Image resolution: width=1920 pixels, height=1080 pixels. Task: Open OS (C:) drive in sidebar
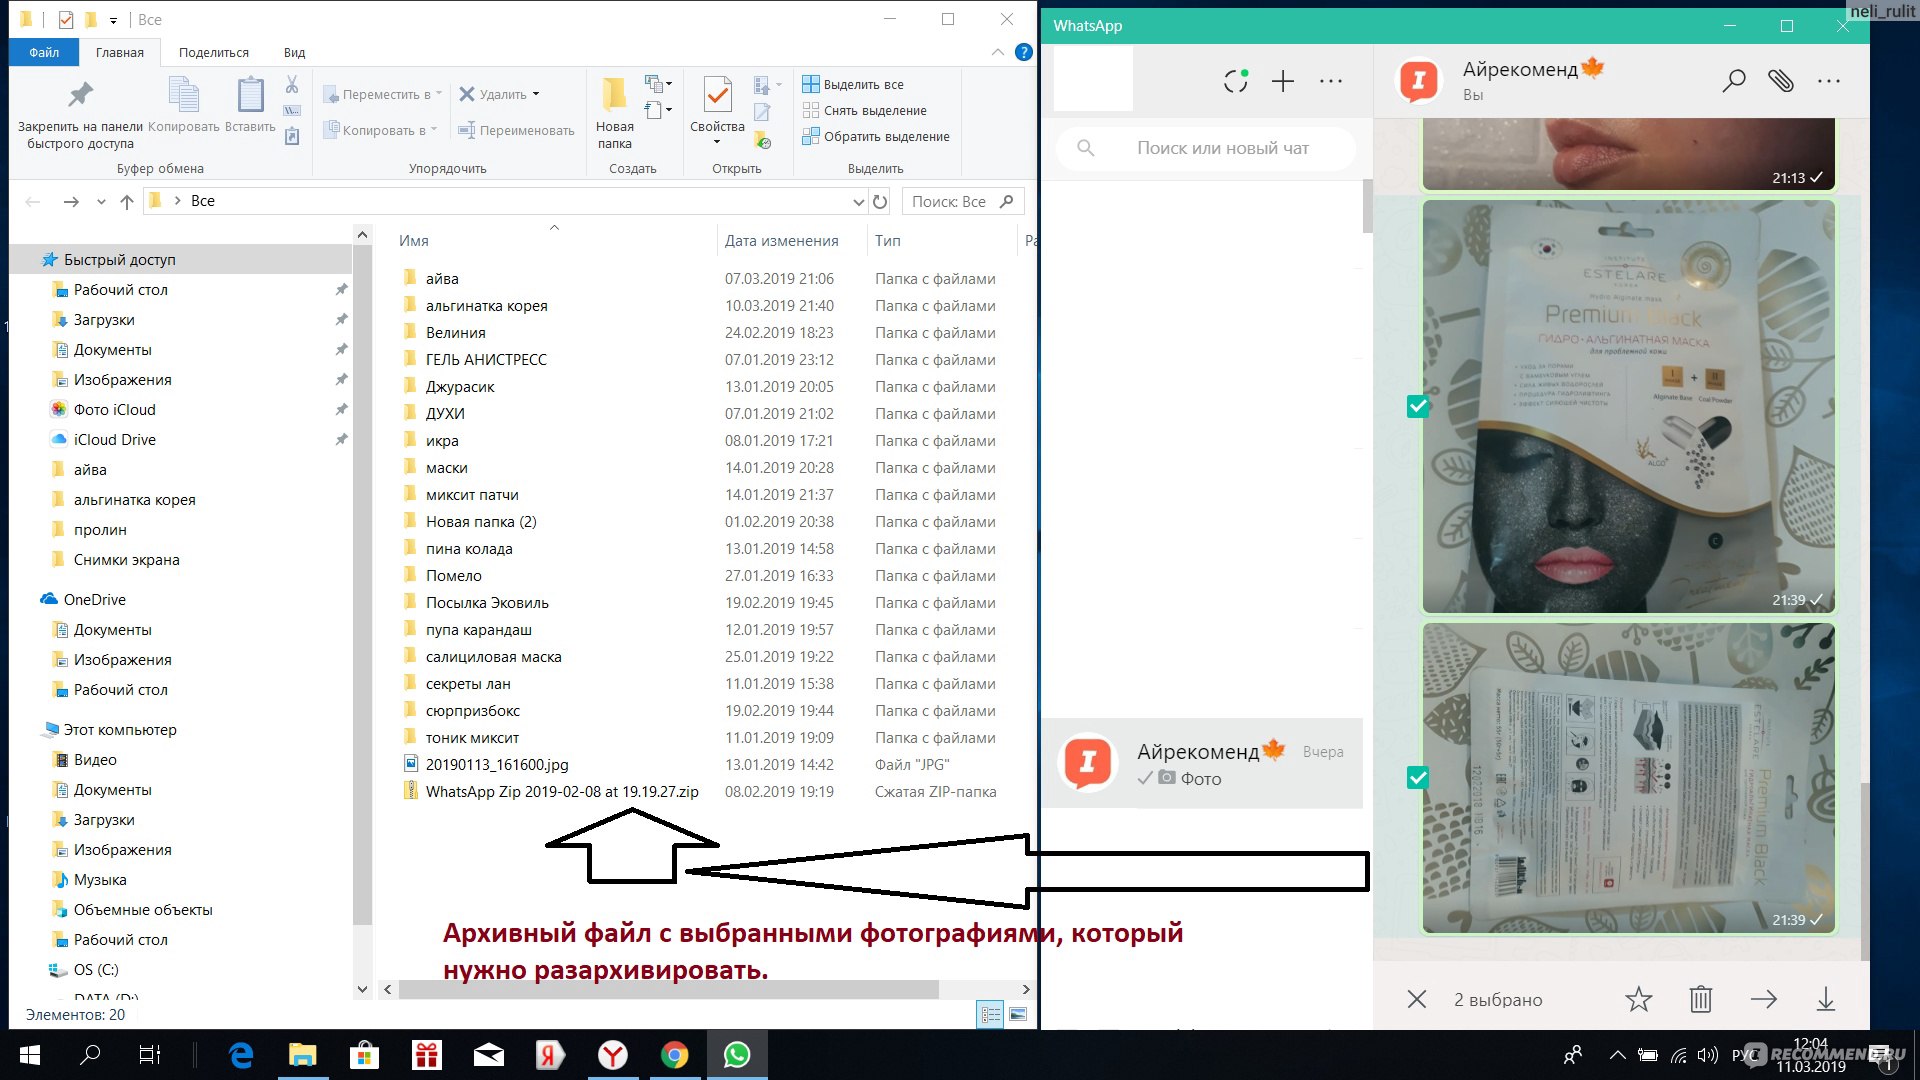pos(96,969)
